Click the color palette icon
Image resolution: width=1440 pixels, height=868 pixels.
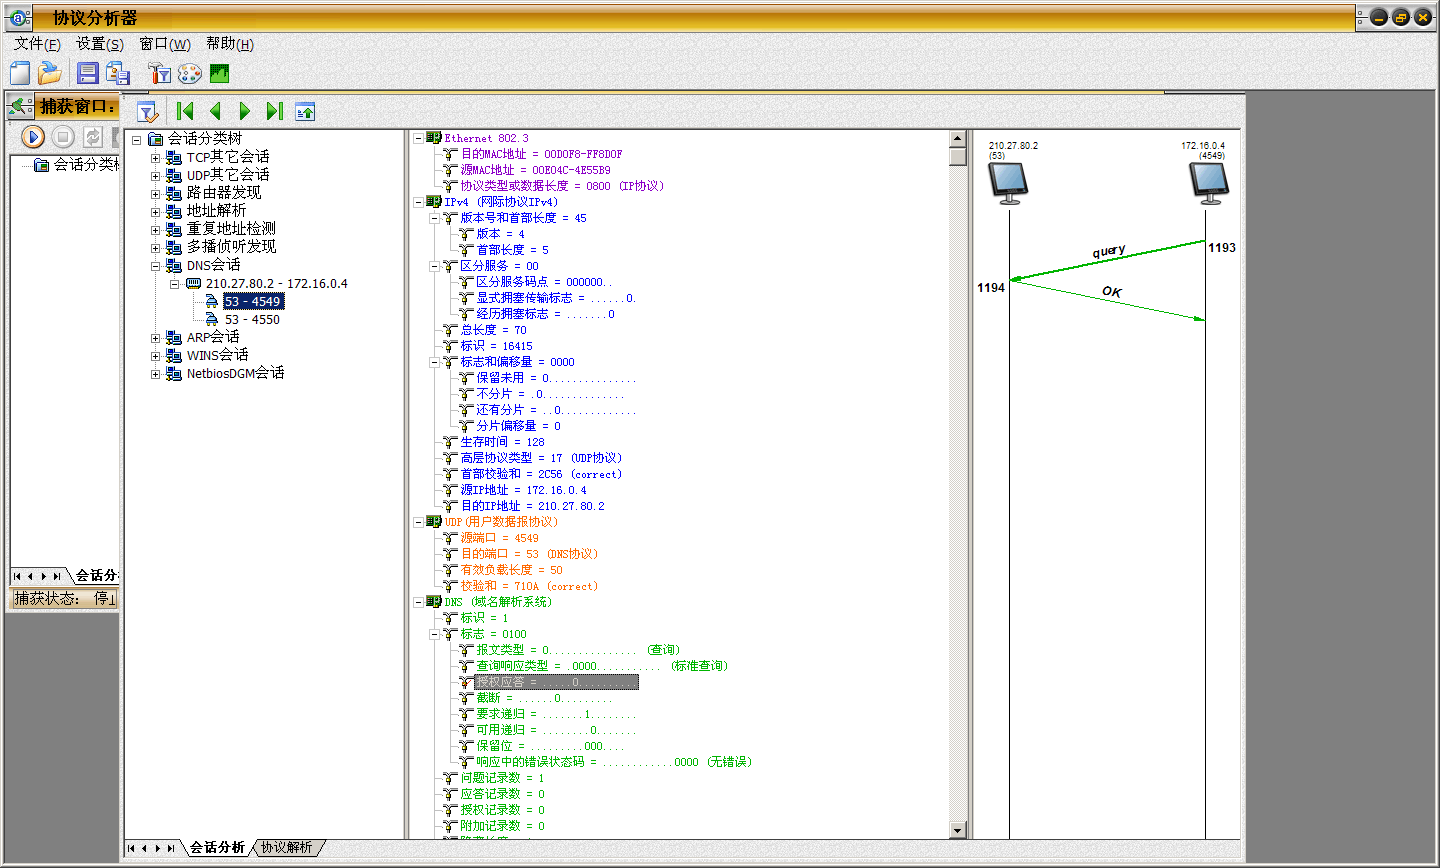point(190,73)
